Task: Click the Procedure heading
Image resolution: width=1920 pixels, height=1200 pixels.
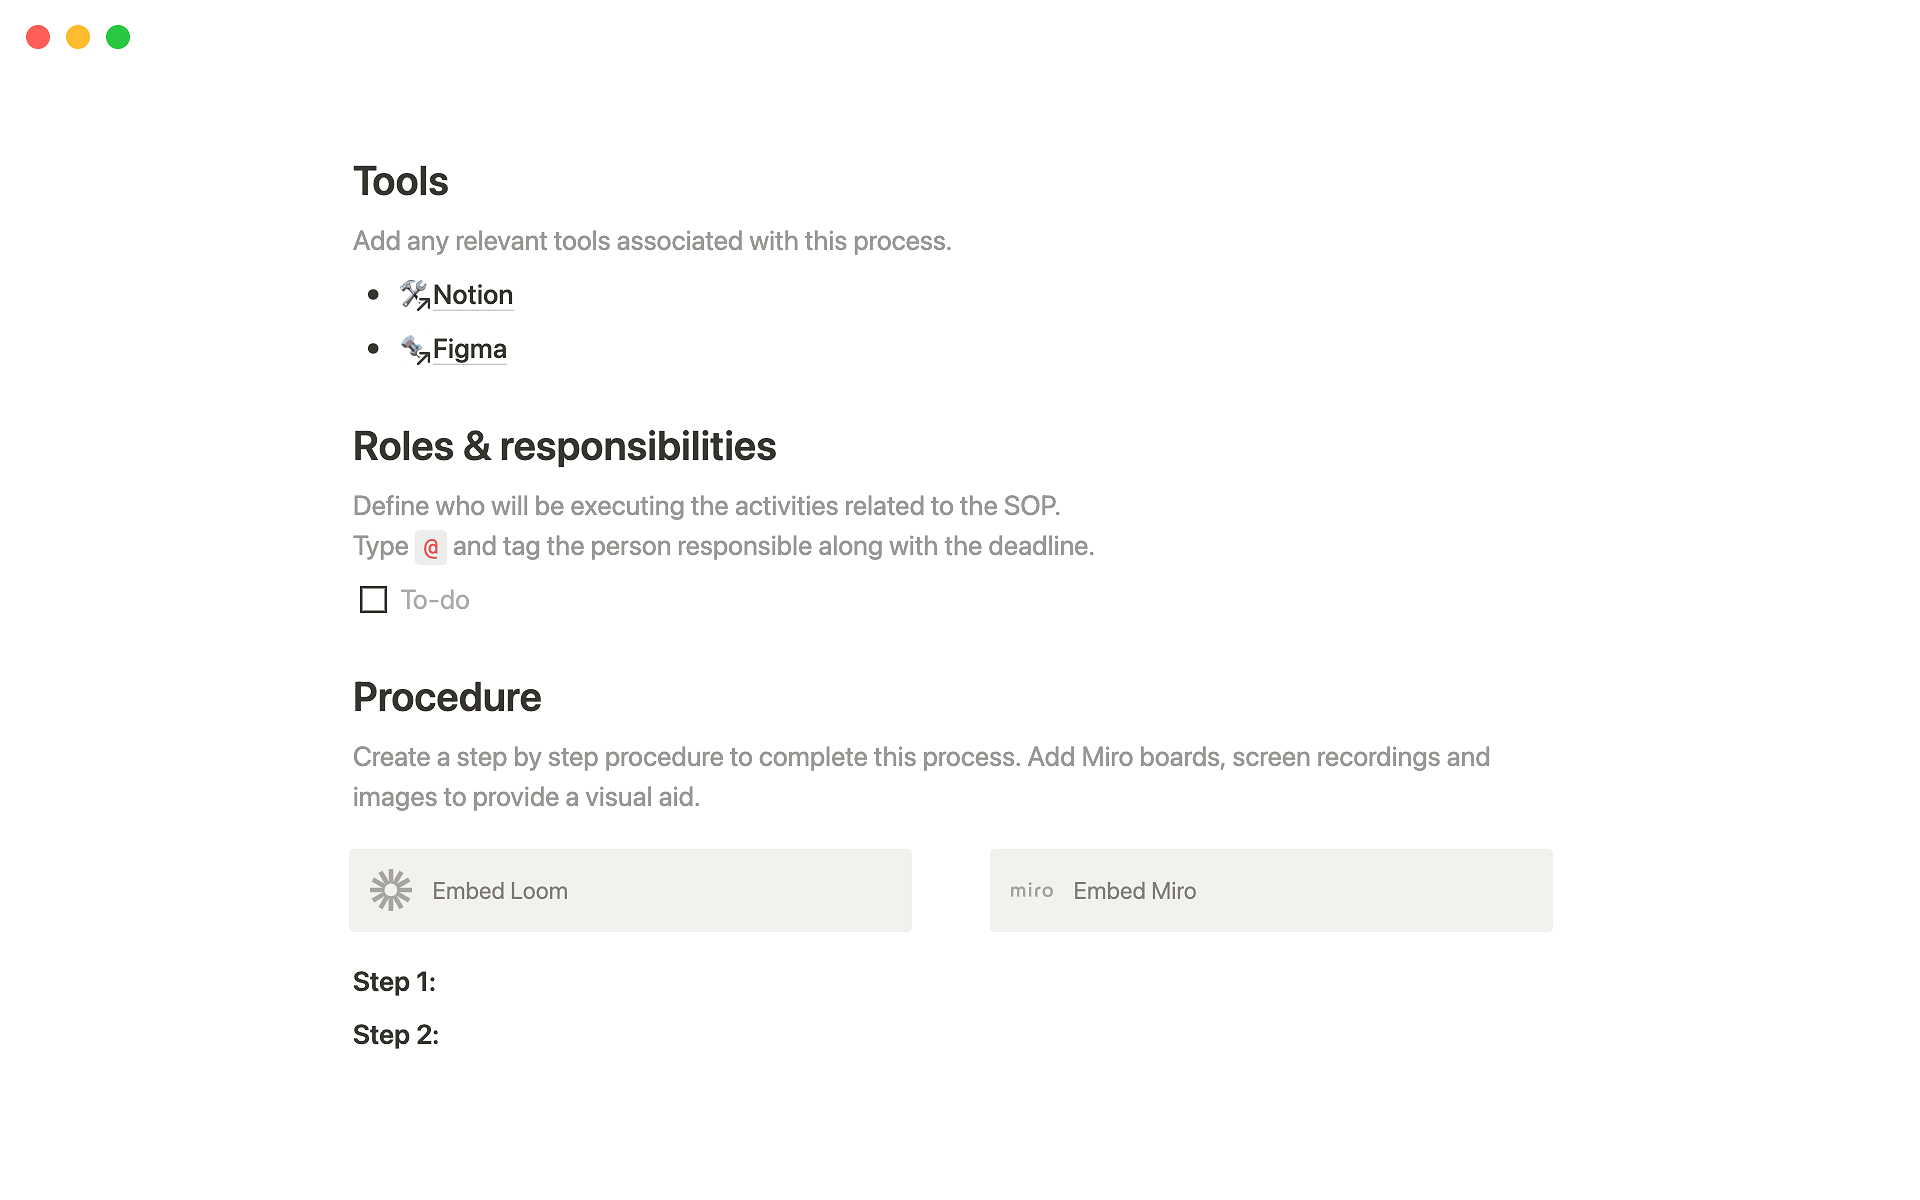Action: click(447, 698)
